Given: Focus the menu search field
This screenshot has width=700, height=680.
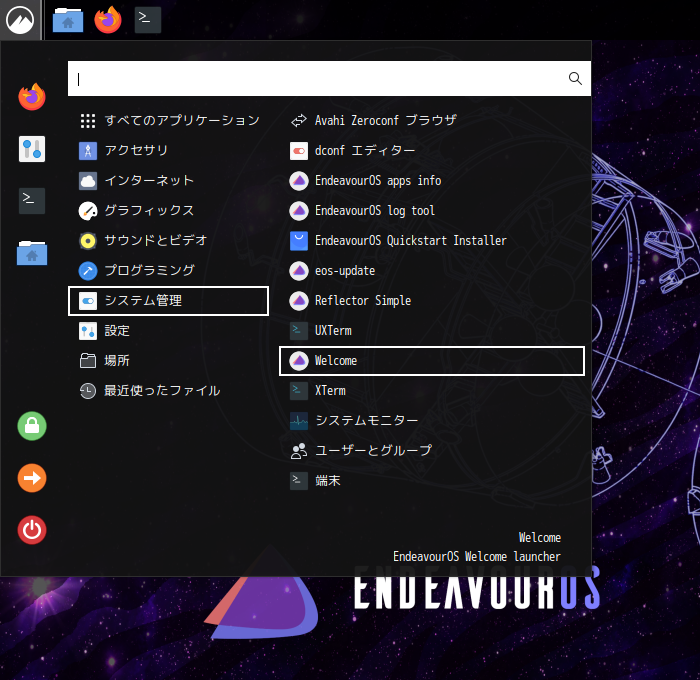Looking at the screenshot, I should [x=329, y=79].
